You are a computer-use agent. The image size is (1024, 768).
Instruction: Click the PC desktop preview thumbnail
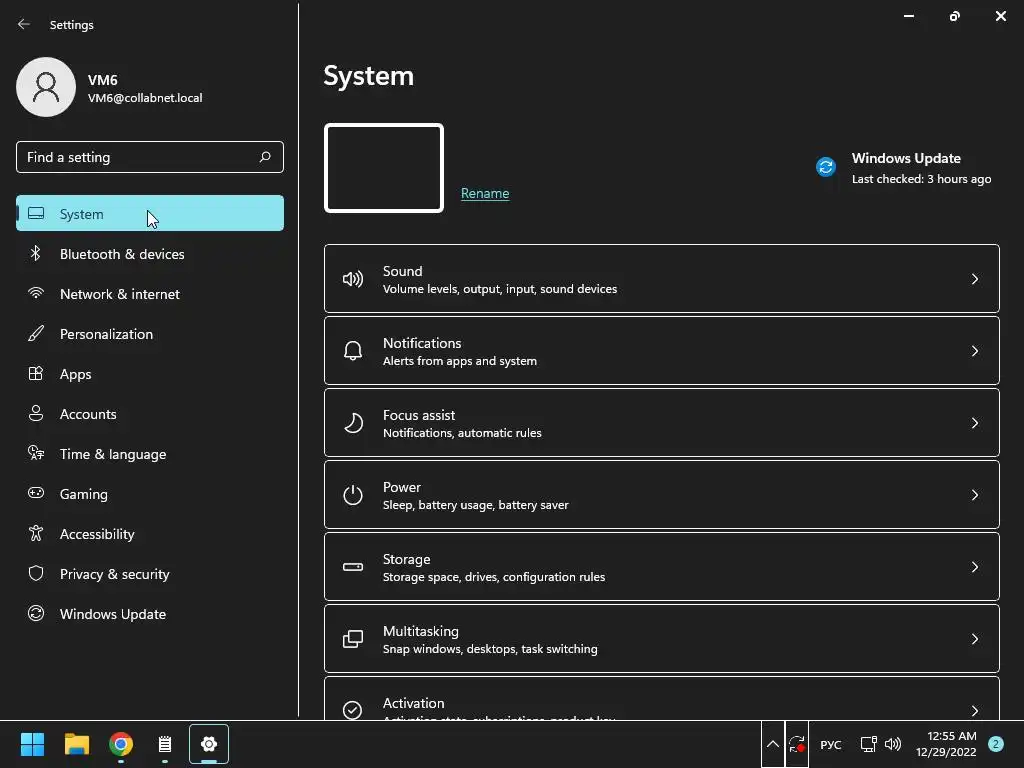tap(384, 168)
